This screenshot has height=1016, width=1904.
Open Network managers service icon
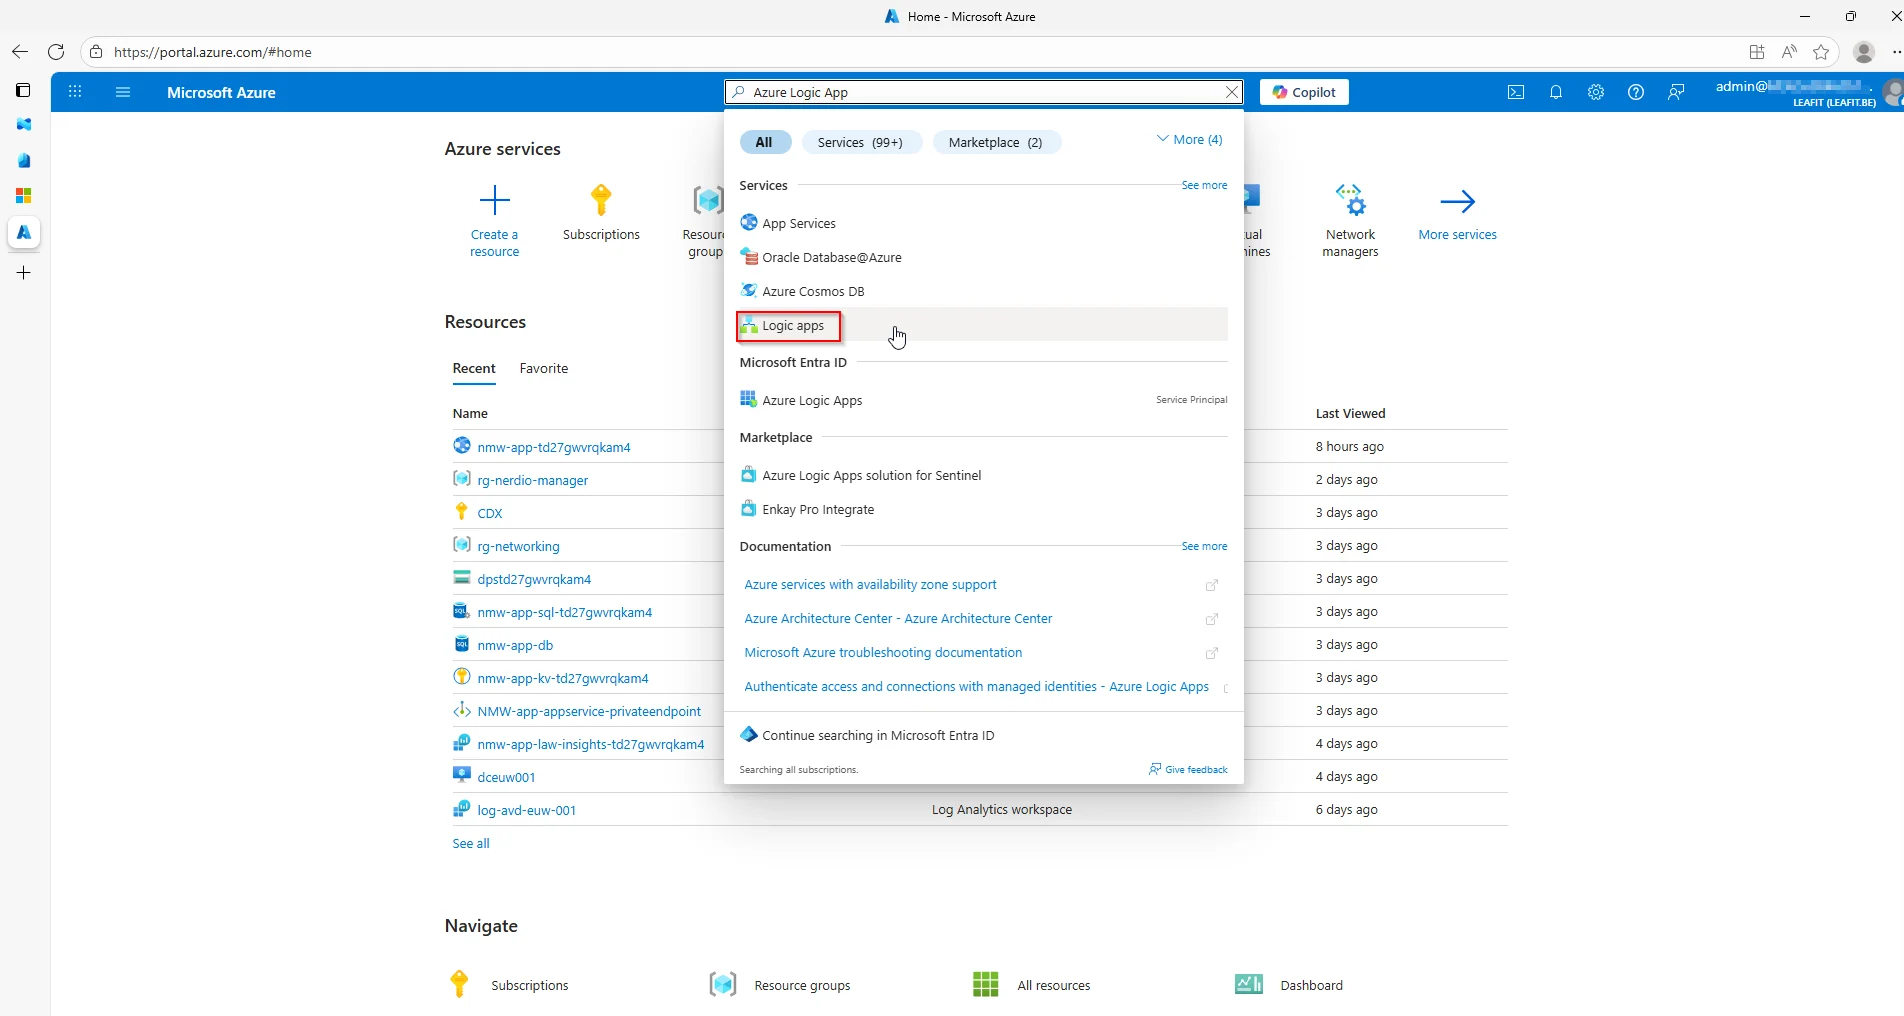pos(1350,201)
